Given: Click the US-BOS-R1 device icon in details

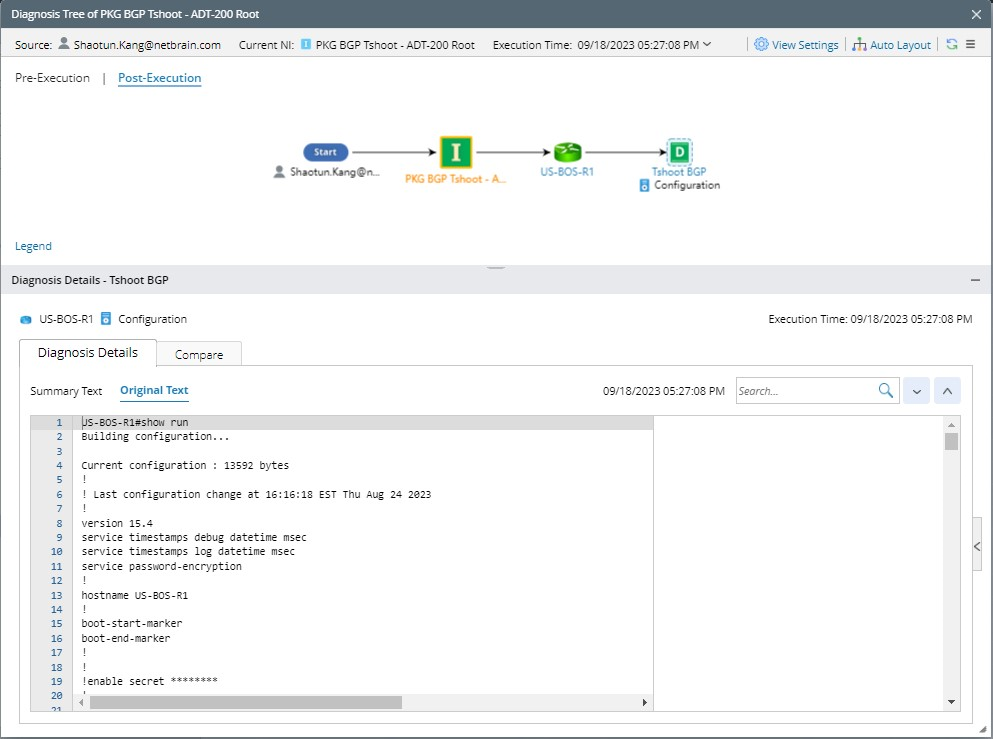Looking at the screenshot, I should 25,319.
